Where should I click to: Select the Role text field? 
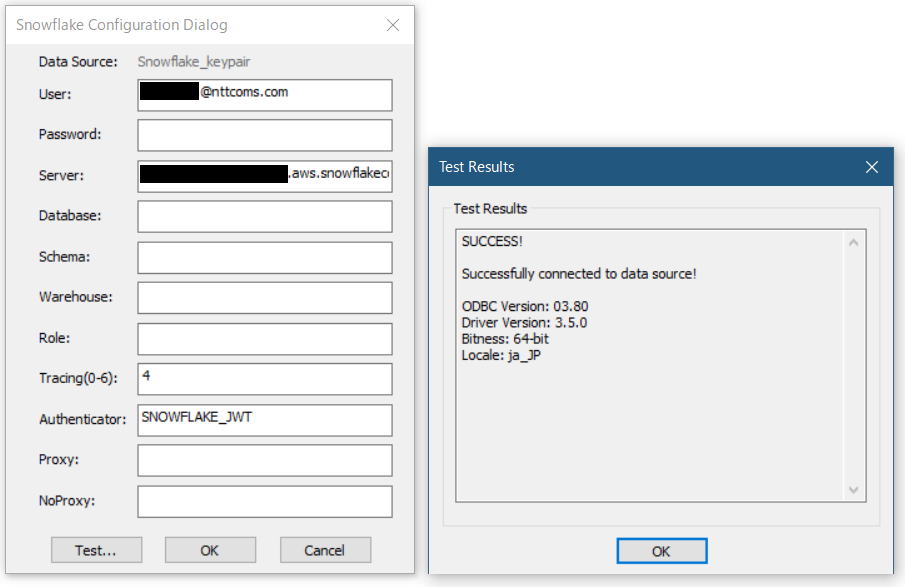(x=265, y=339)
